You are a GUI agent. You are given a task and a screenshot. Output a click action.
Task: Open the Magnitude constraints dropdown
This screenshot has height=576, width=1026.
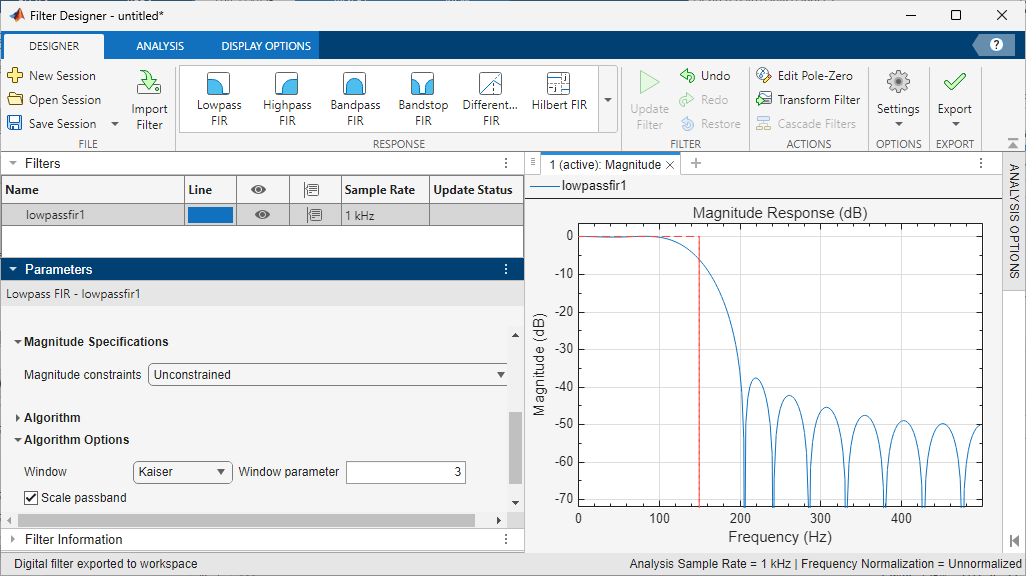click(x=328, y=374)
